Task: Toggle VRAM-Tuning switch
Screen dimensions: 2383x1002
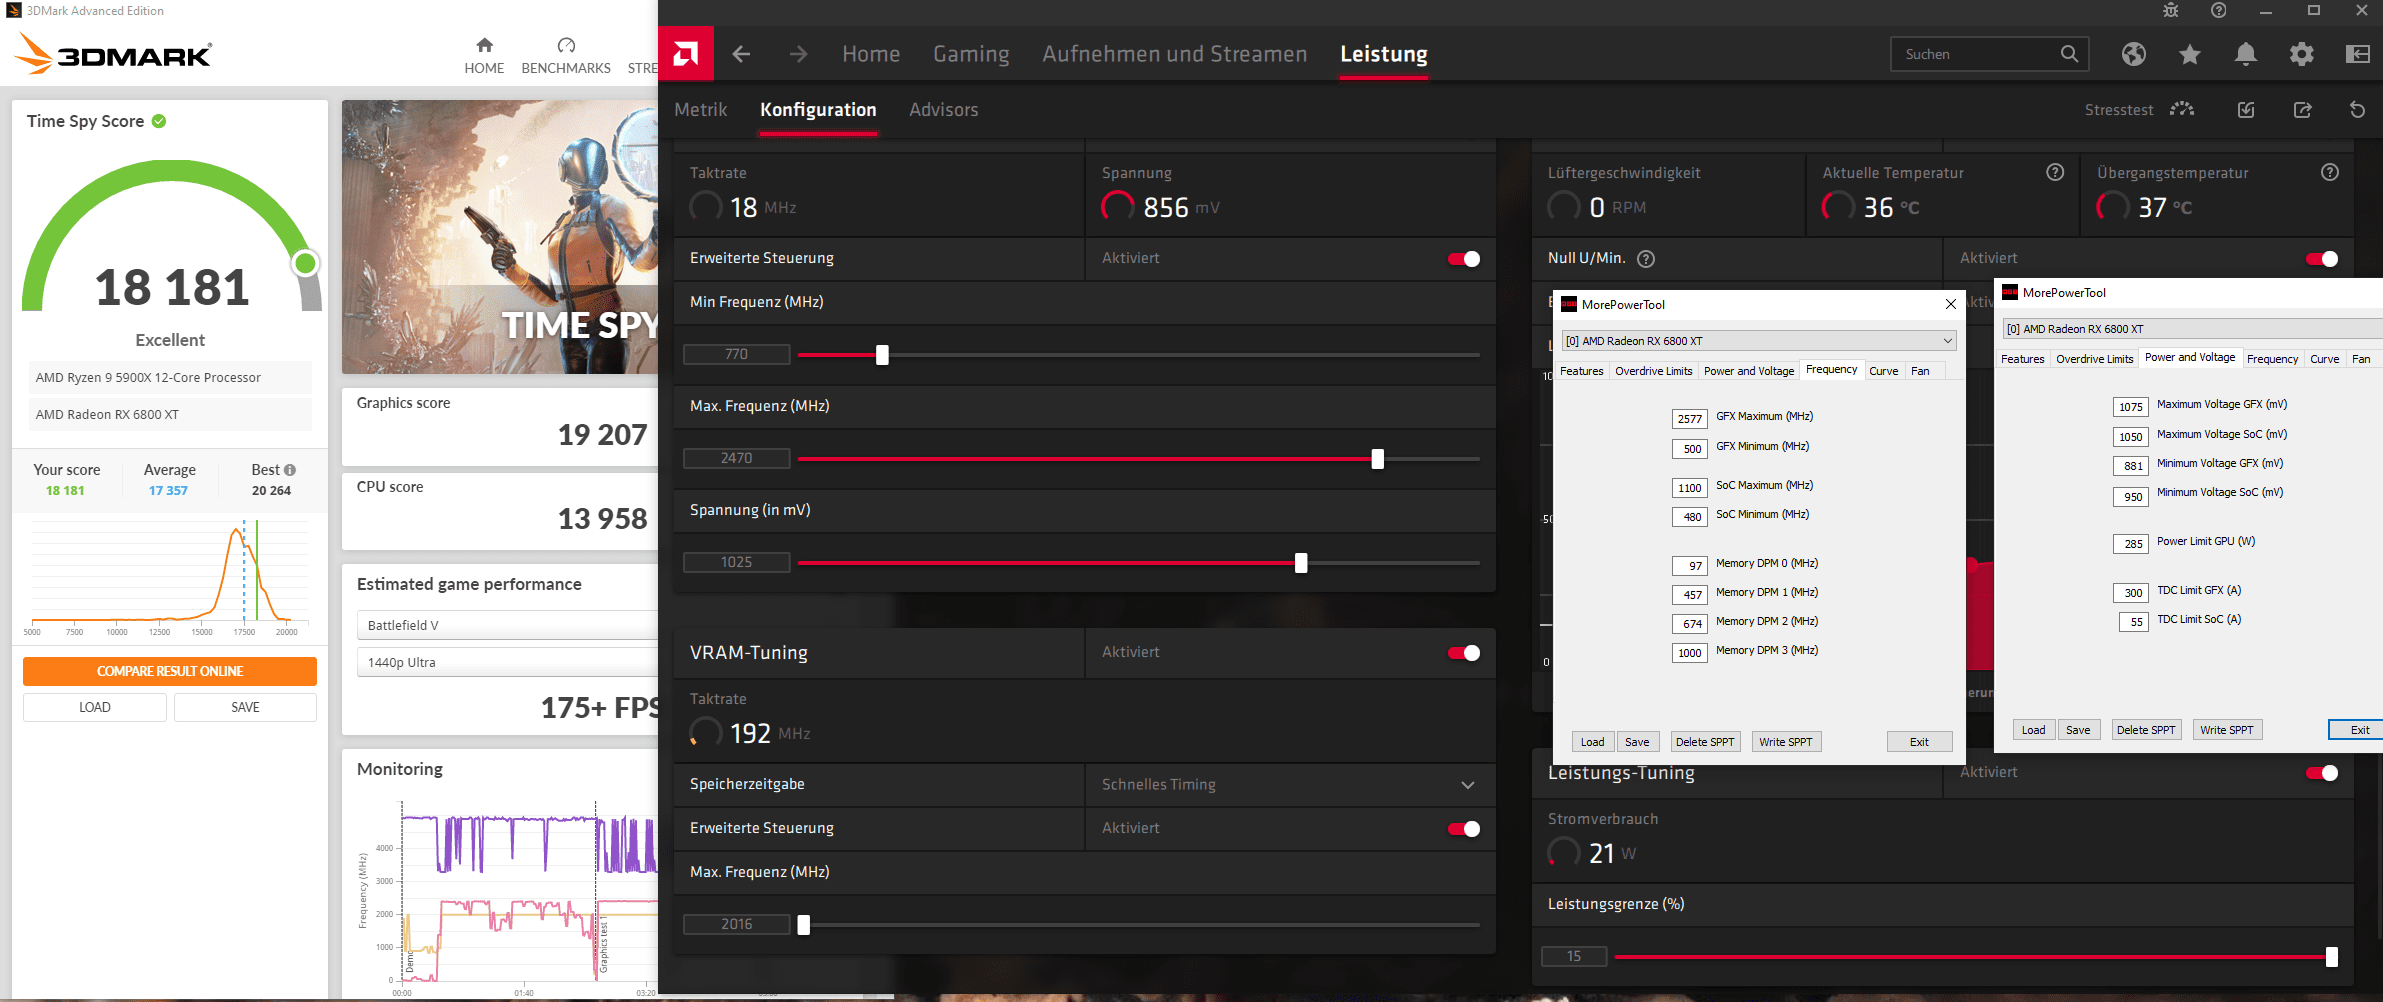Action: [x=1464, y=653]
